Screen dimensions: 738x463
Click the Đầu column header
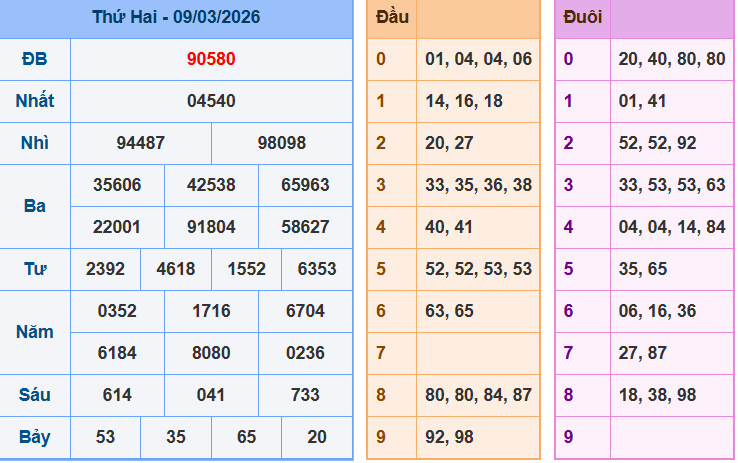392,17
